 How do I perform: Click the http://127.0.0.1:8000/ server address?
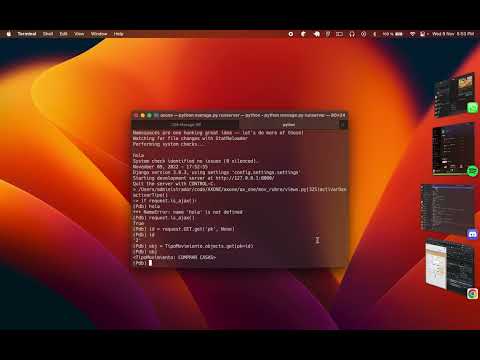[x=245, y=178]
